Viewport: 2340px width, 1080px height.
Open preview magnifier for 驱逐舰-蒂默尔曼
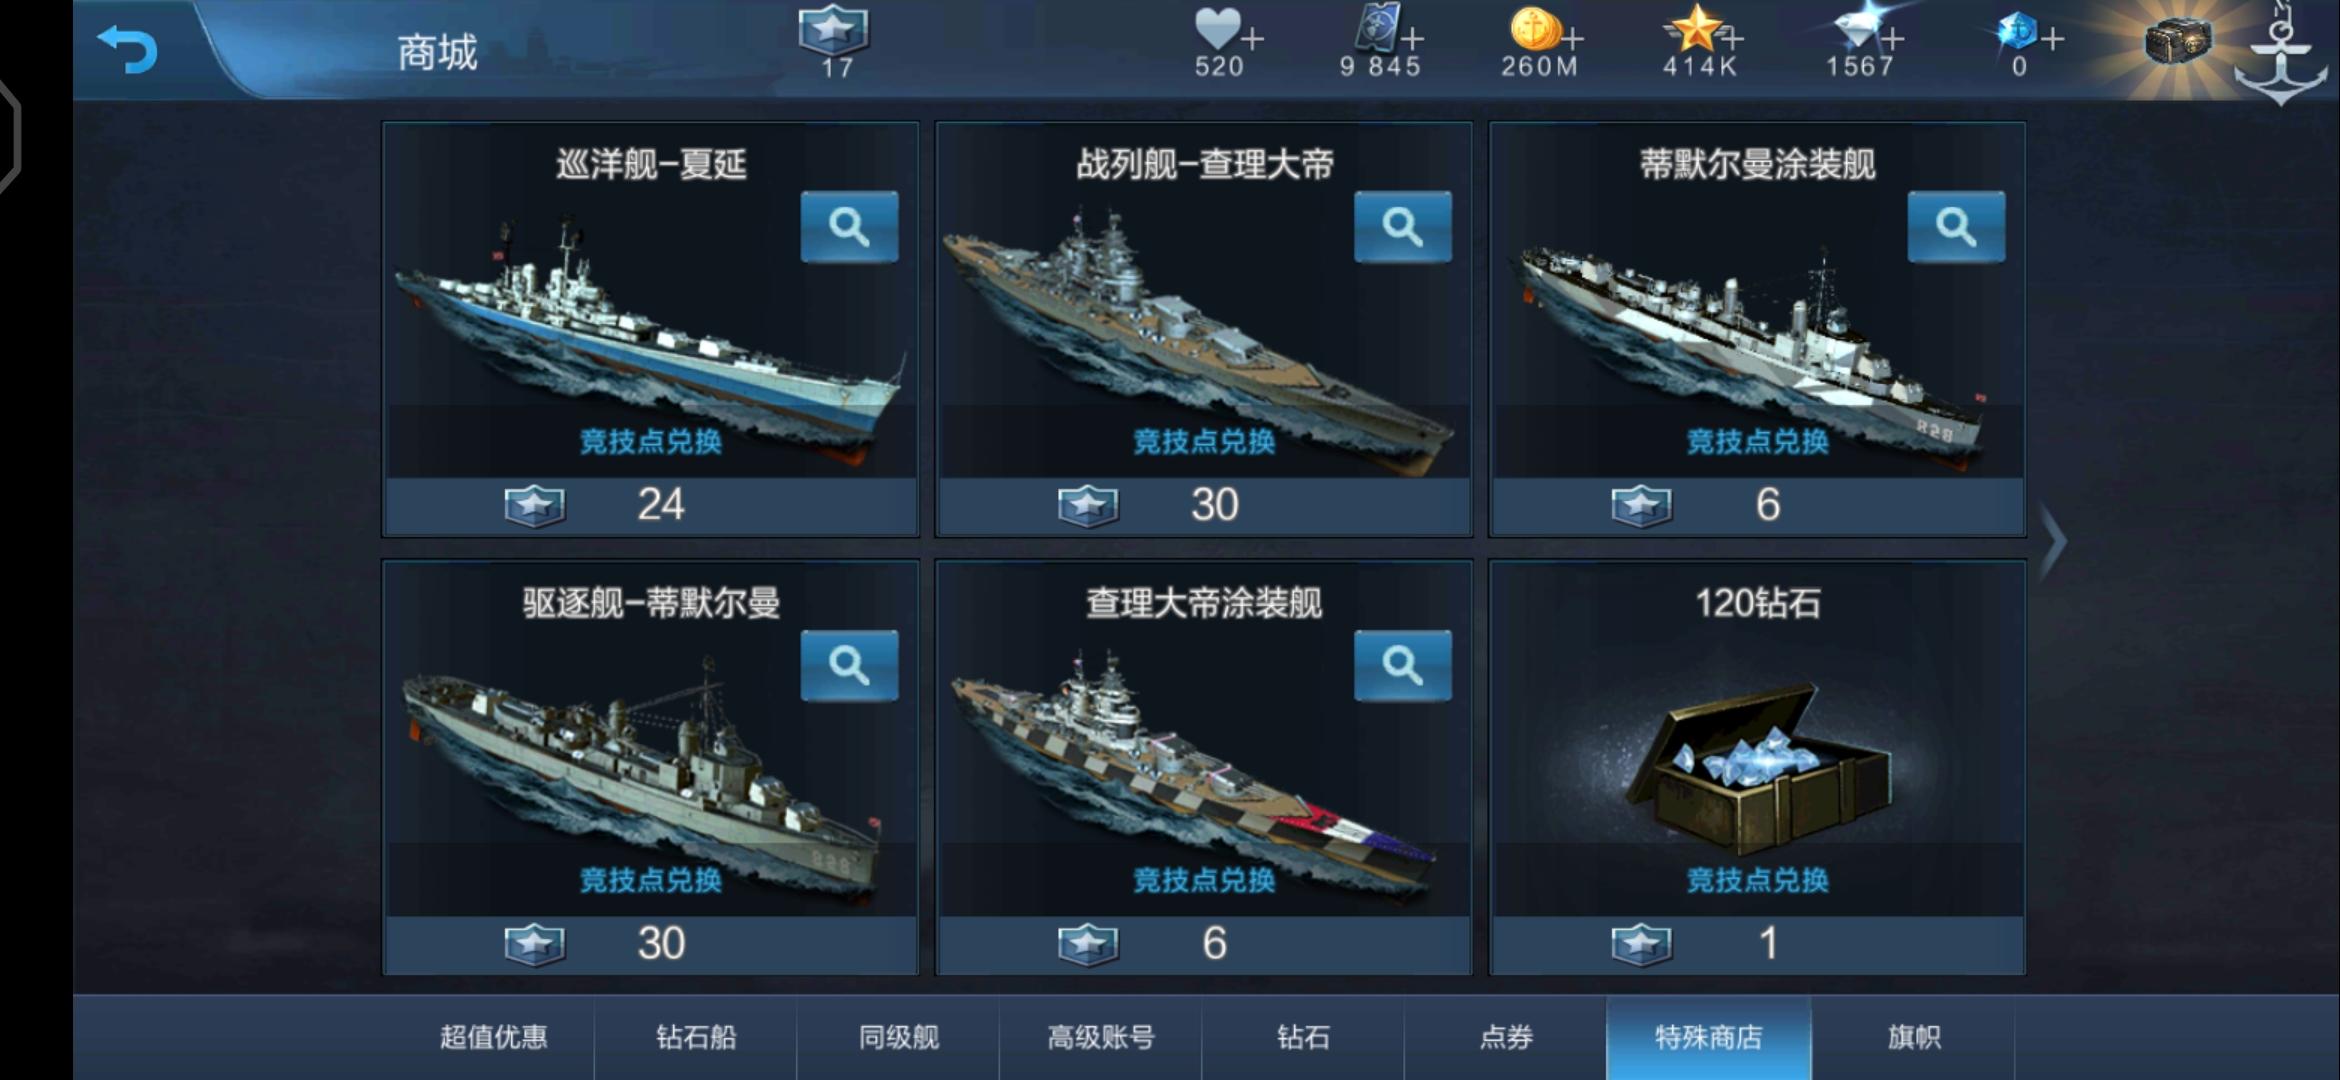(x=849, y=665)
